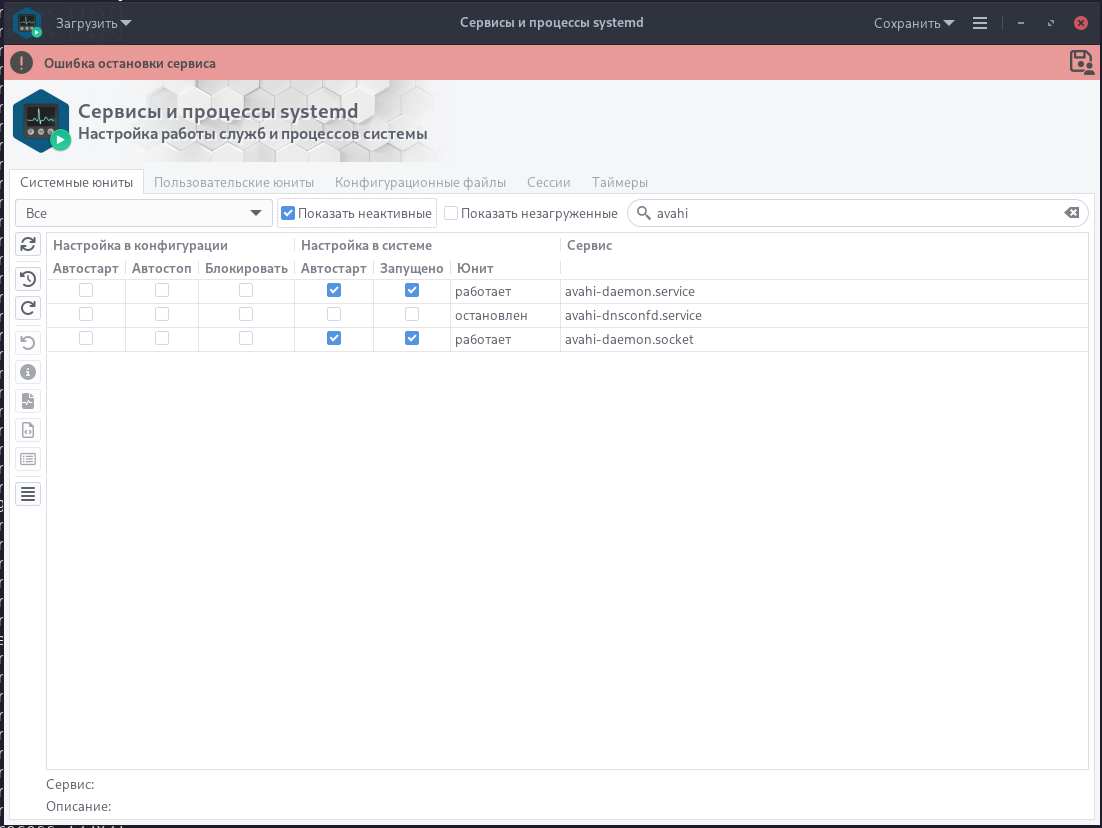Click the refresh units sync icon
Viewport: 1102px width, 828px height.
[28, 245]
